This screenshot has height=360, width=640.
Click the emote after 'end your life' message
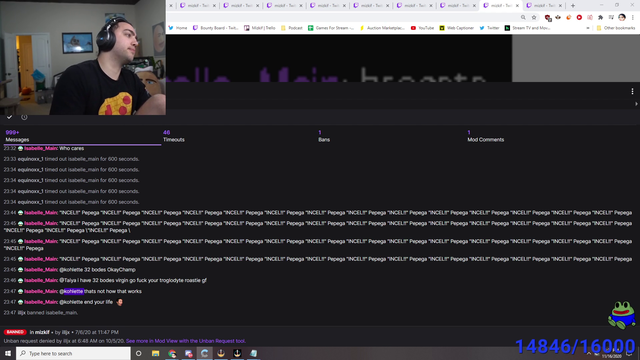coord(119,302)
